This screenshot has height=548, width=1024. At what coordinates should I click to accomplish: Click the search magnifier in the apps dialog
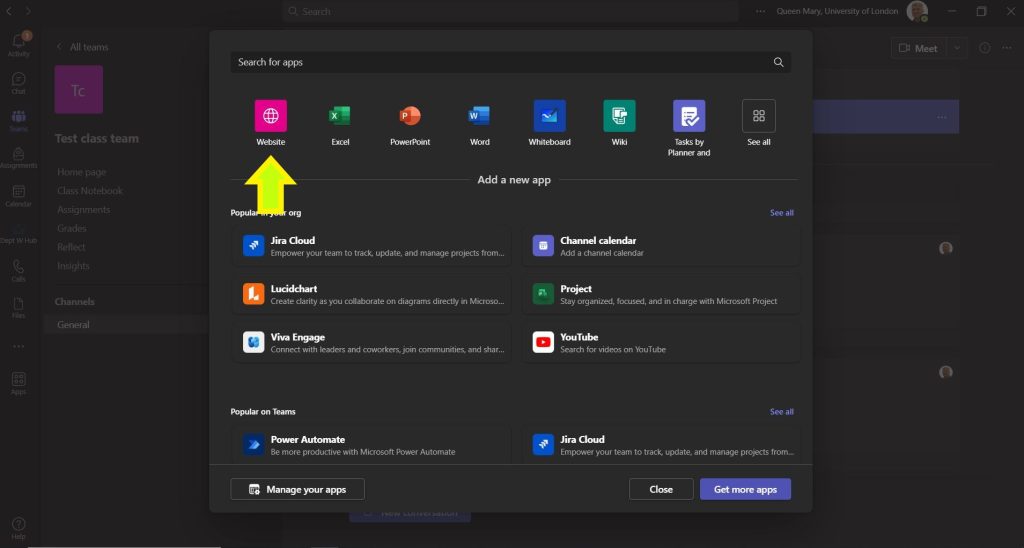coord(778,62)
